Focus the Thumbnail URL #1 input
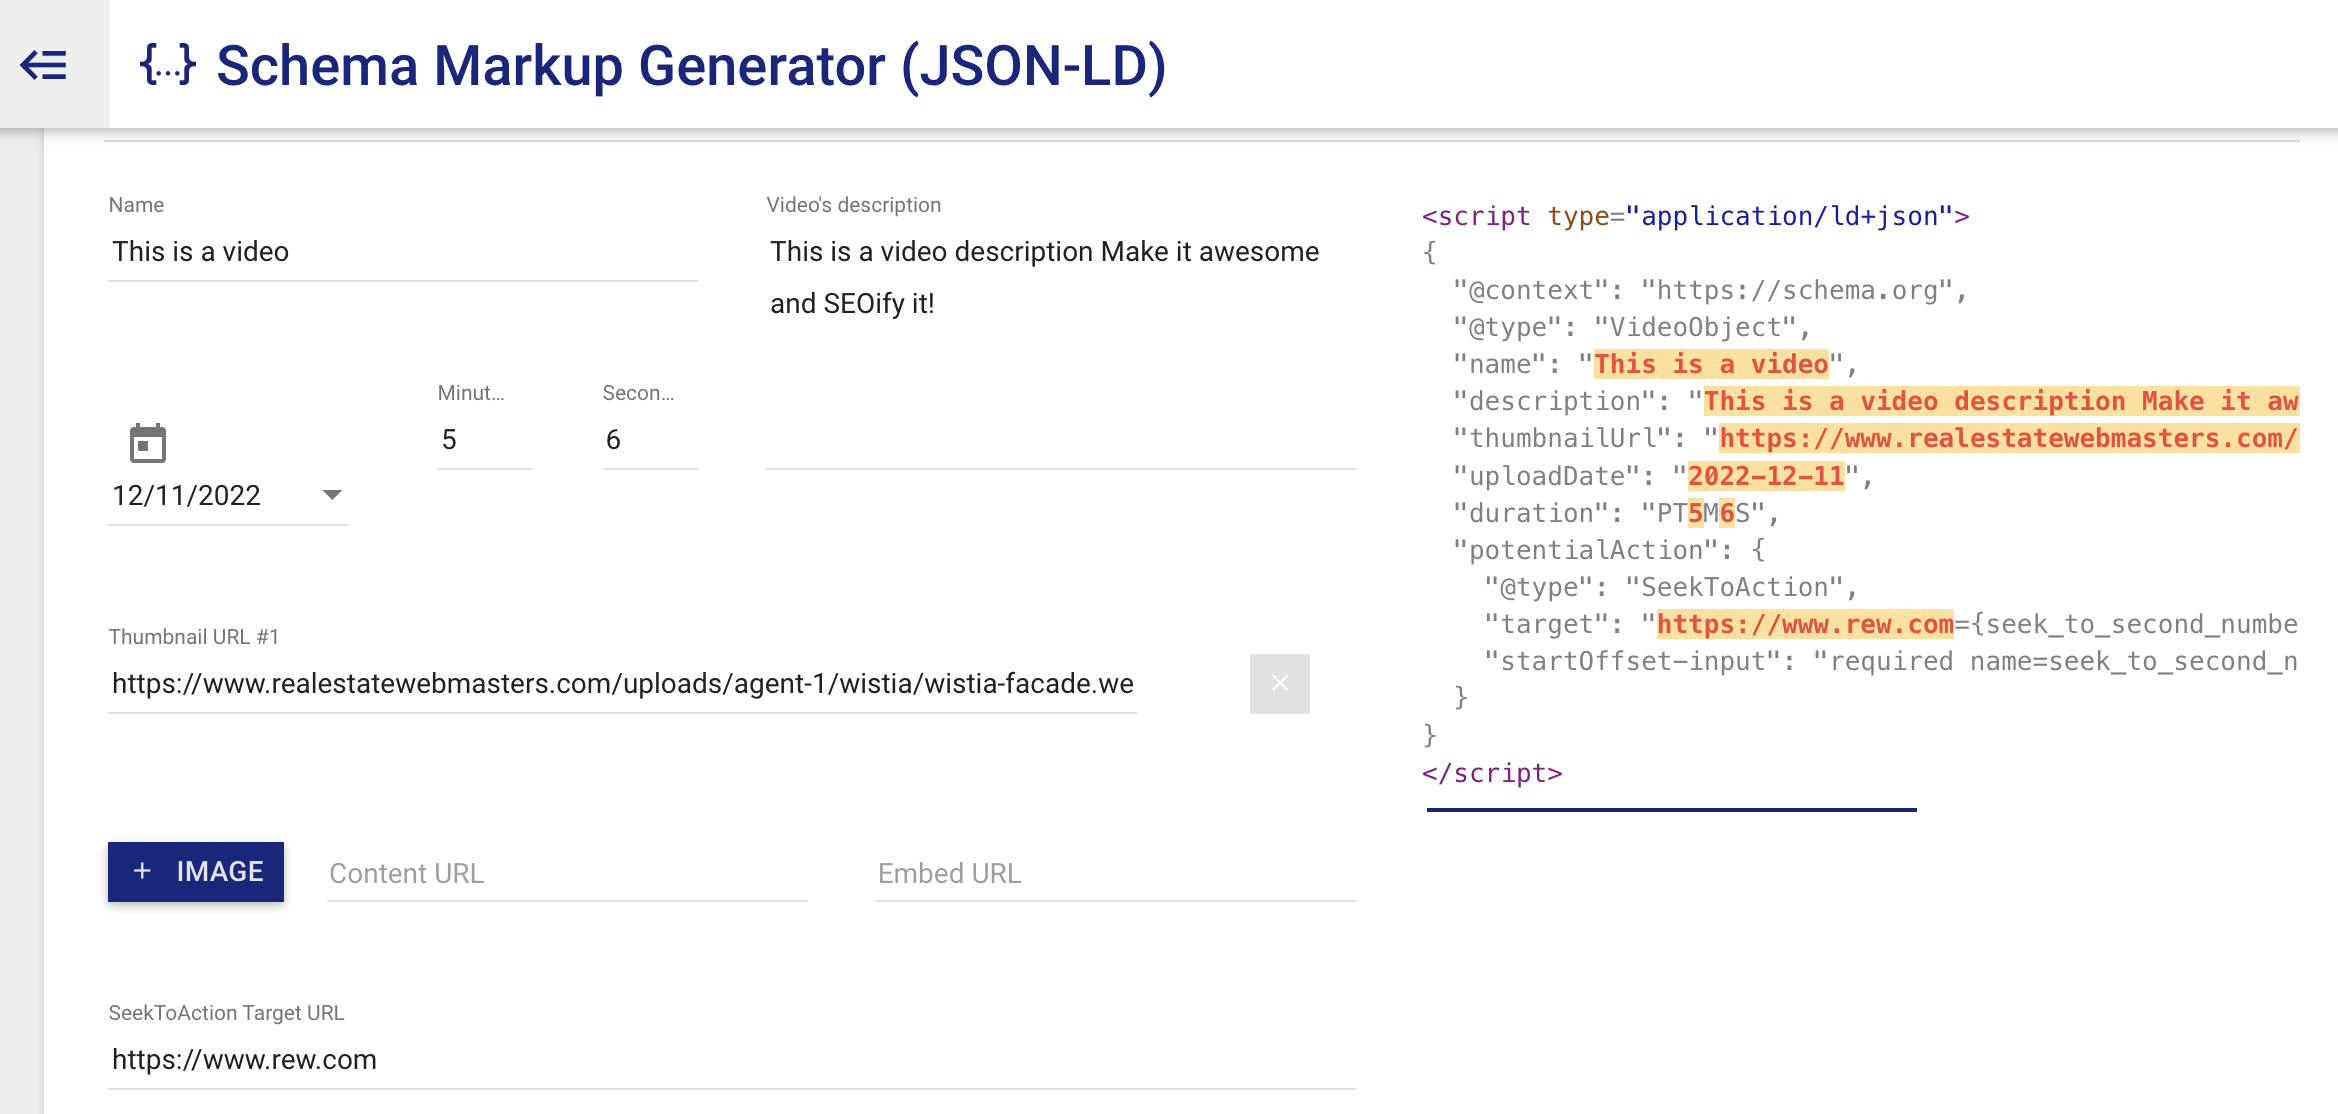Screen dimensions: 2338x1114 (622, 684)
